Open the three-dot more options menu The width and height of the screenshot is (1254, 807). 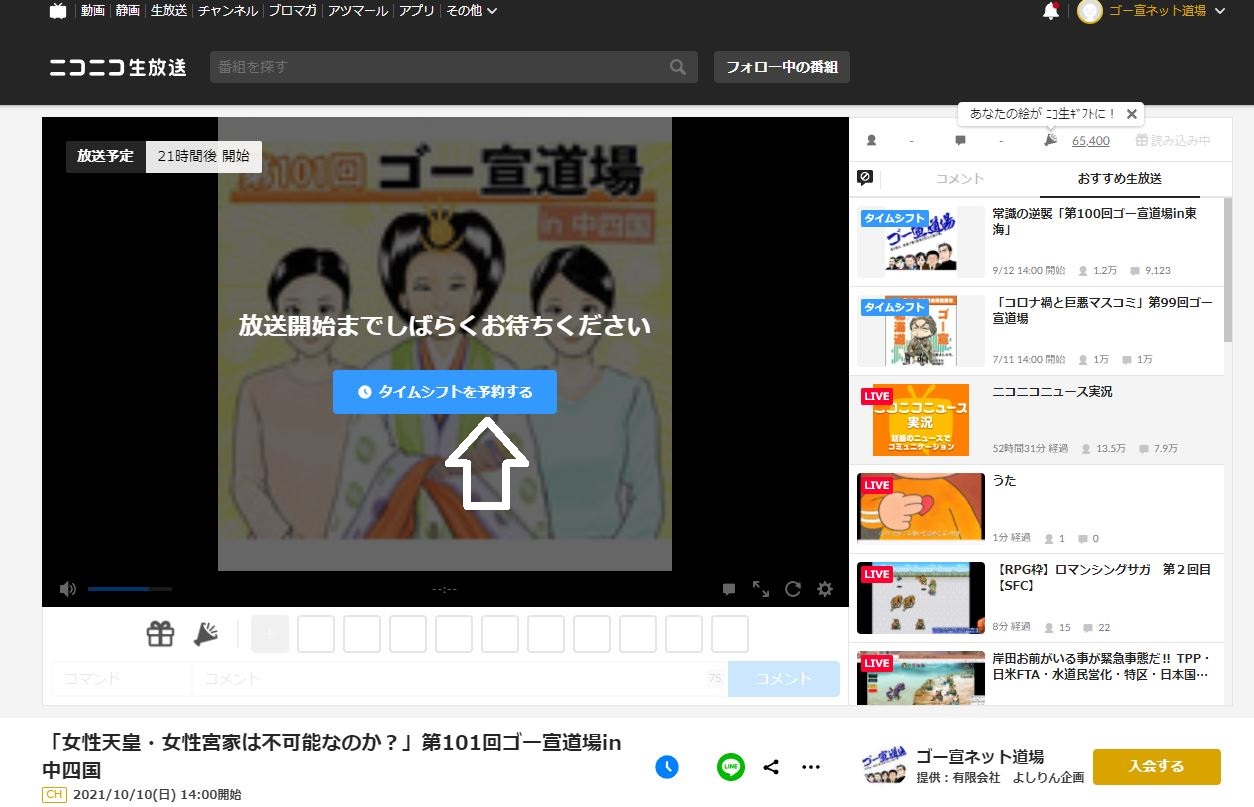[x=811, y=767]
